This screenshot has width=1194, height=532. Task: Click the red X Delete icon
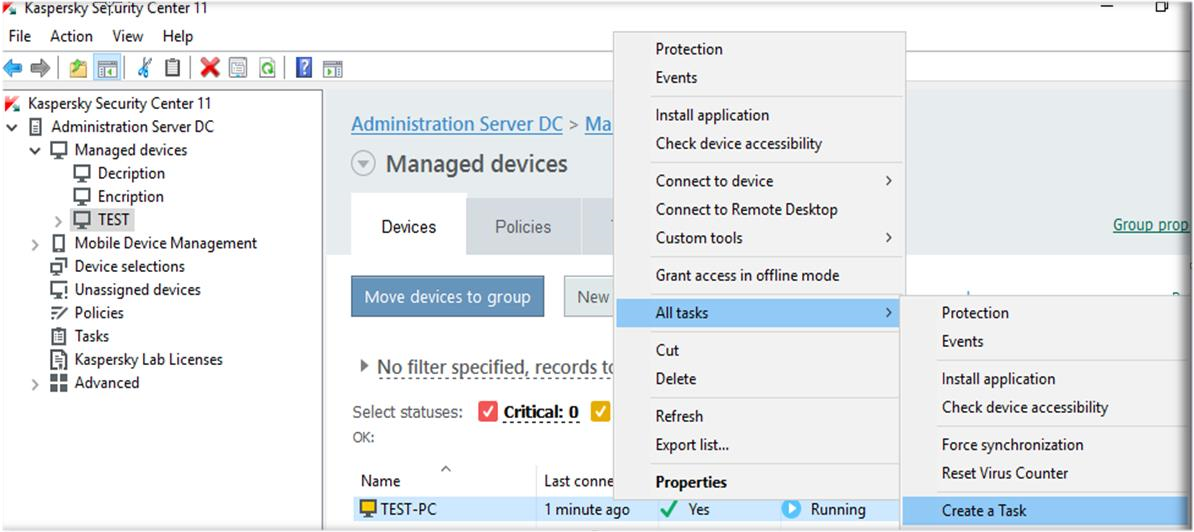pyautogui.click(x=210, y=68)
